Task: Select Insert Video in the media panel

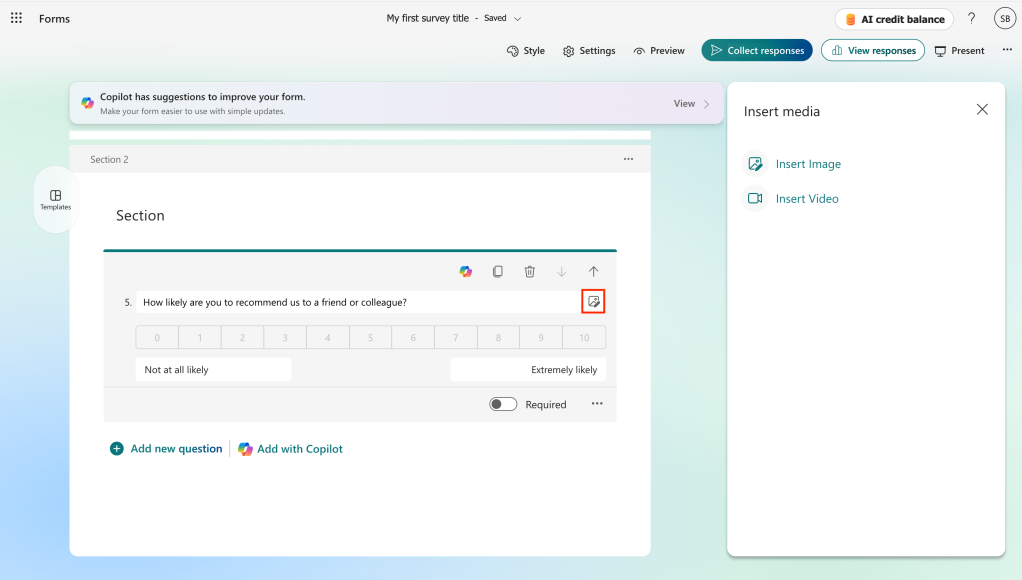Action: (805, 198)
